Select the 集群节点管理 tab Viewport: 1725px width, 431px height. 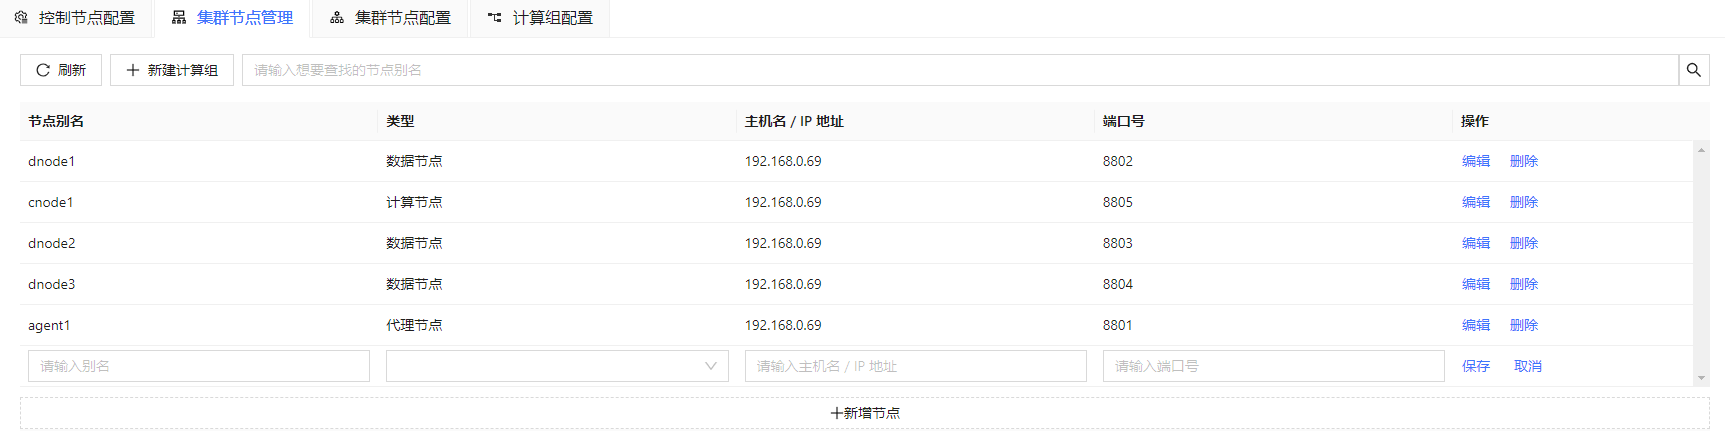tap(233, 18)
